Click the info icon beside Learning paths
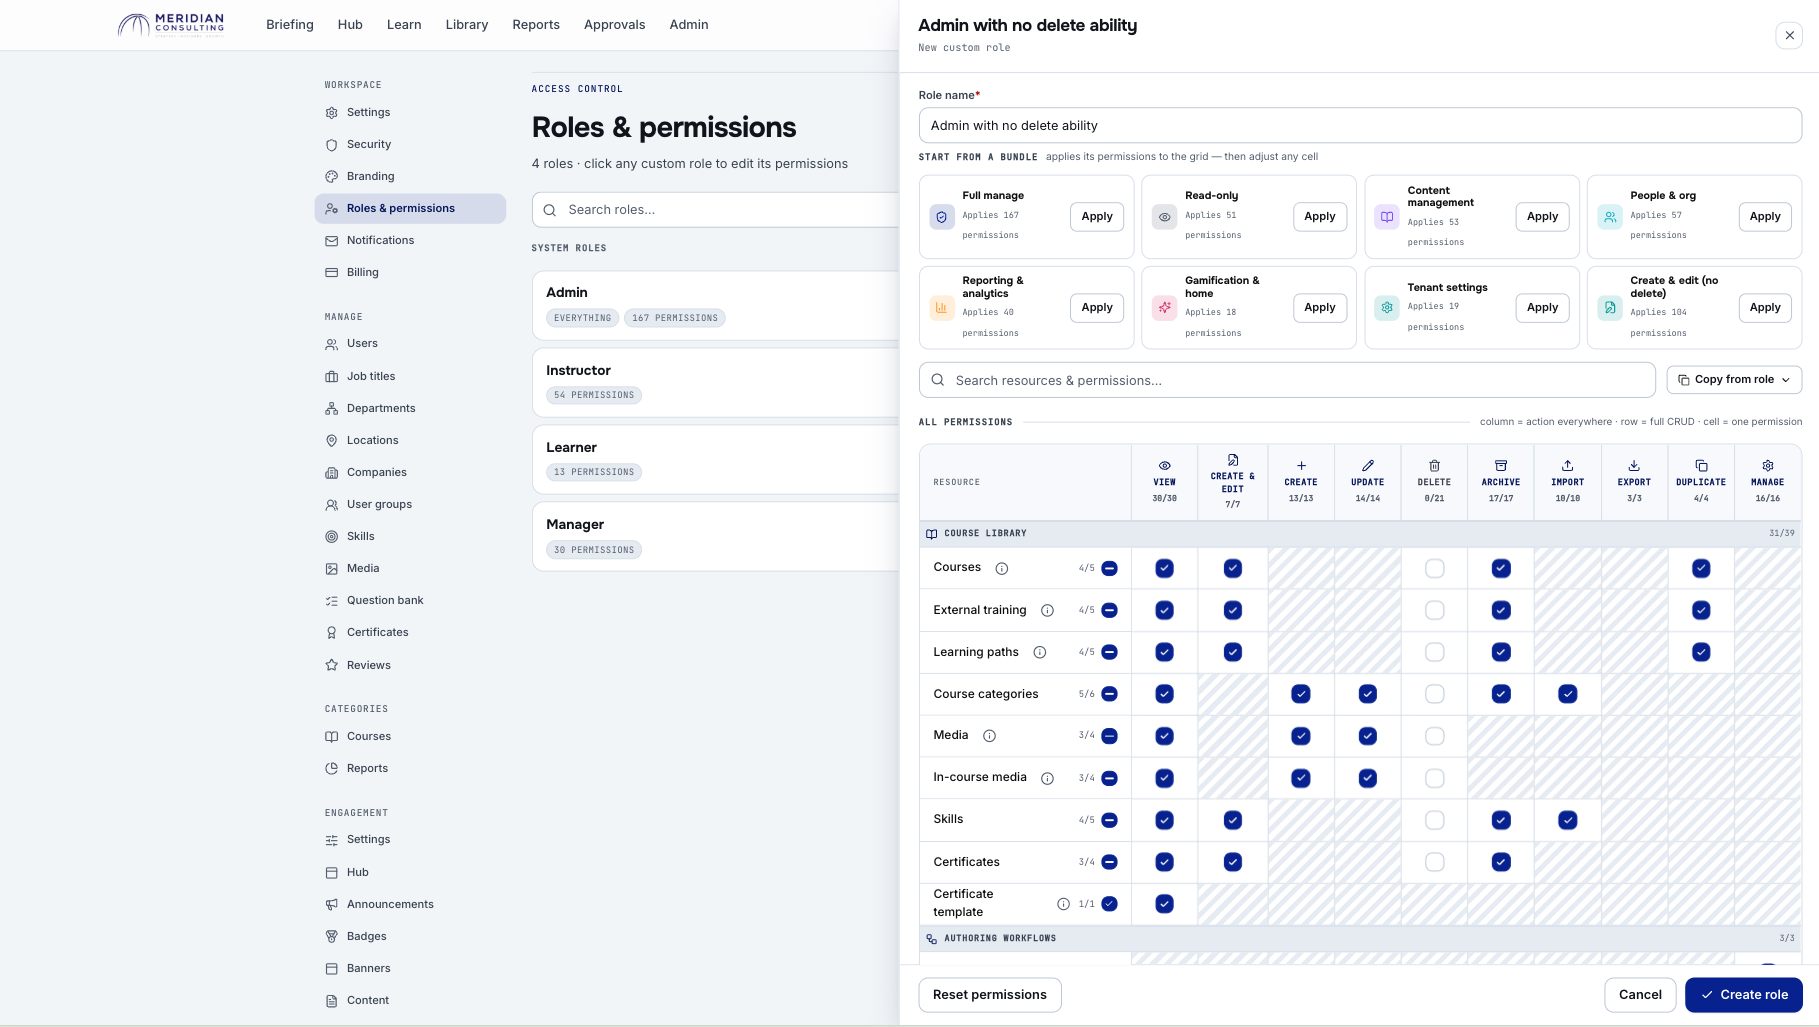1819x1027 pixels. (x=1039, y=652)
